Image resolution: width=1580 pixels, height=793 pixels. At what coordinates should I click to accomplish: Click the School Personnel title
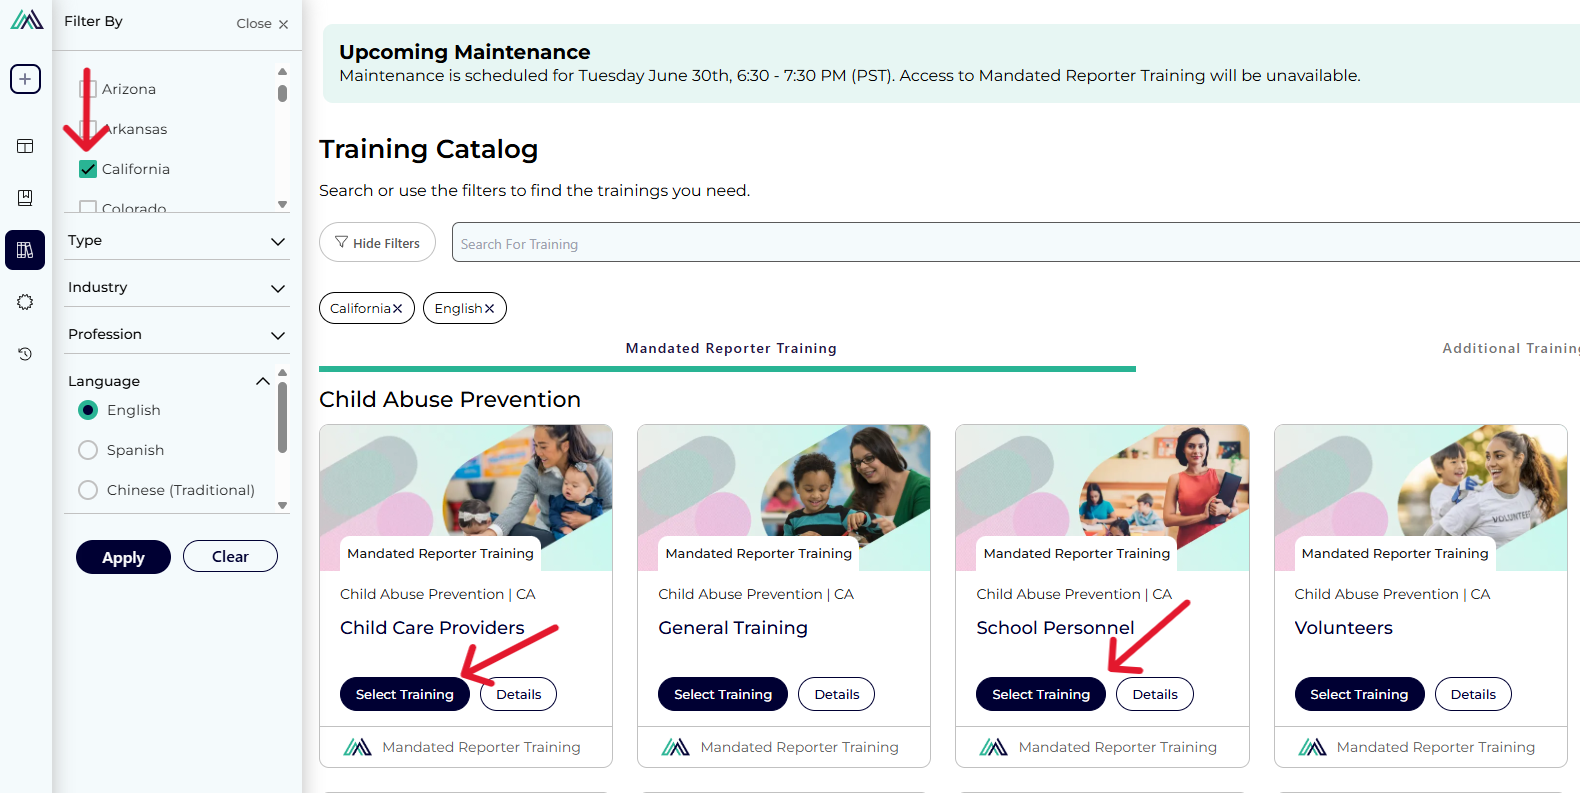pos(1055,628)
